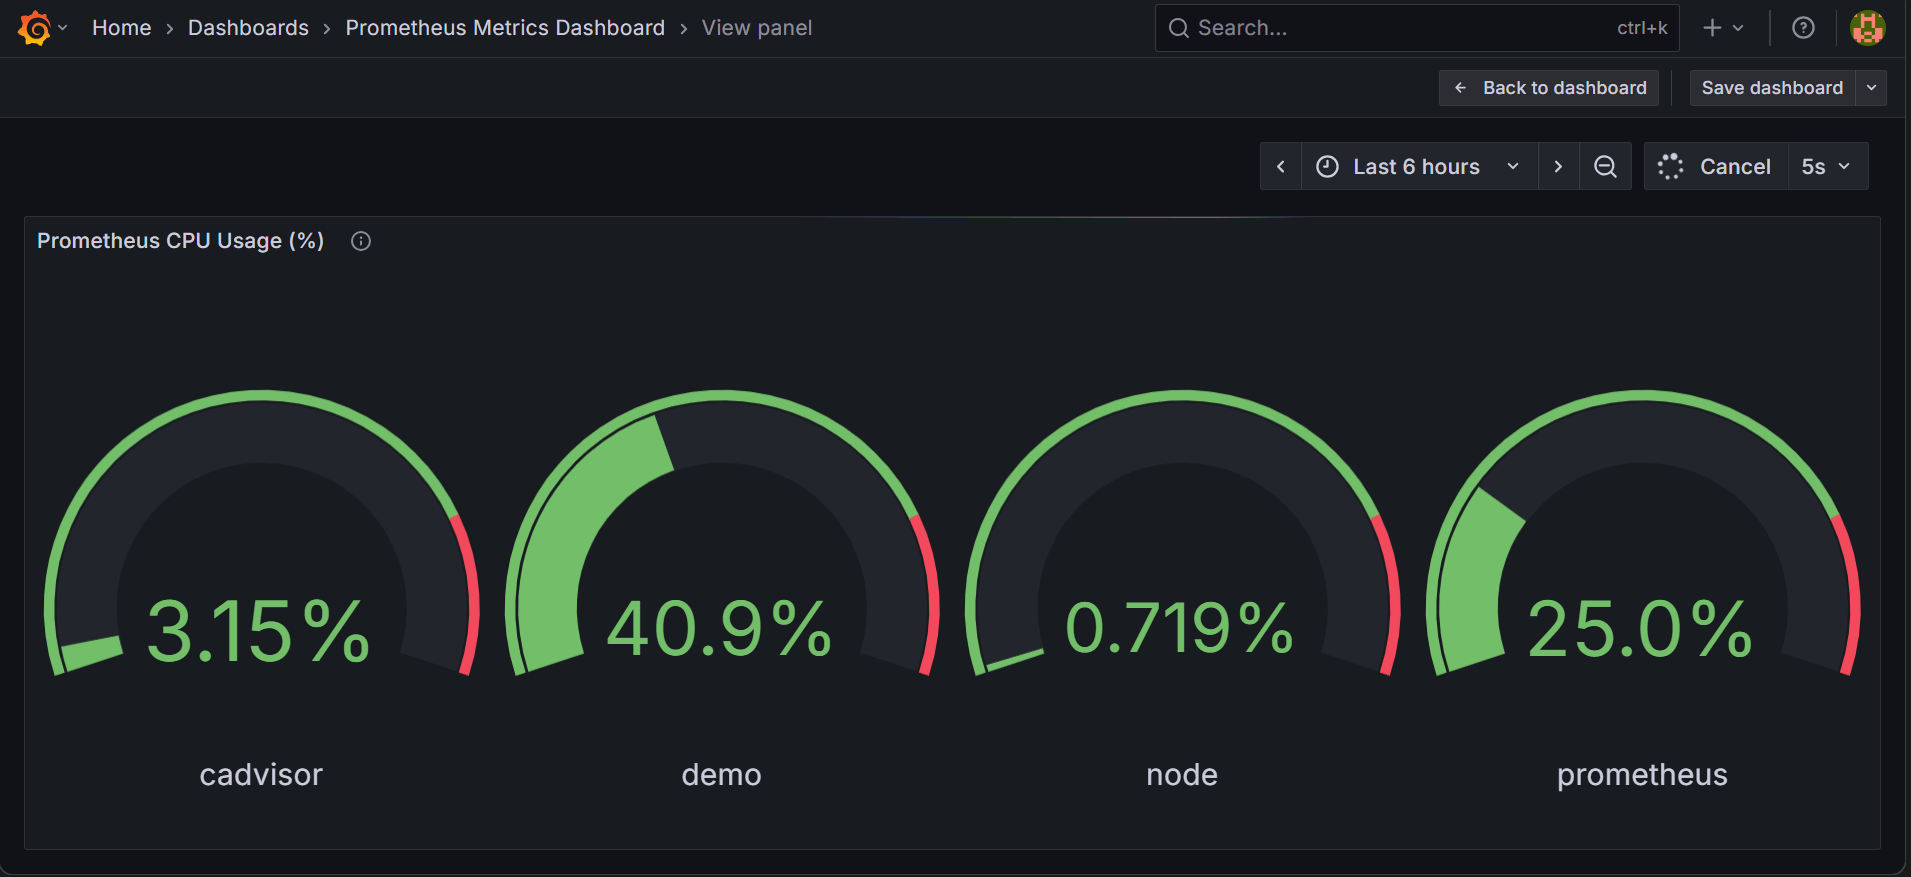Click the Grafana logo icon

[x=34, y=28]
